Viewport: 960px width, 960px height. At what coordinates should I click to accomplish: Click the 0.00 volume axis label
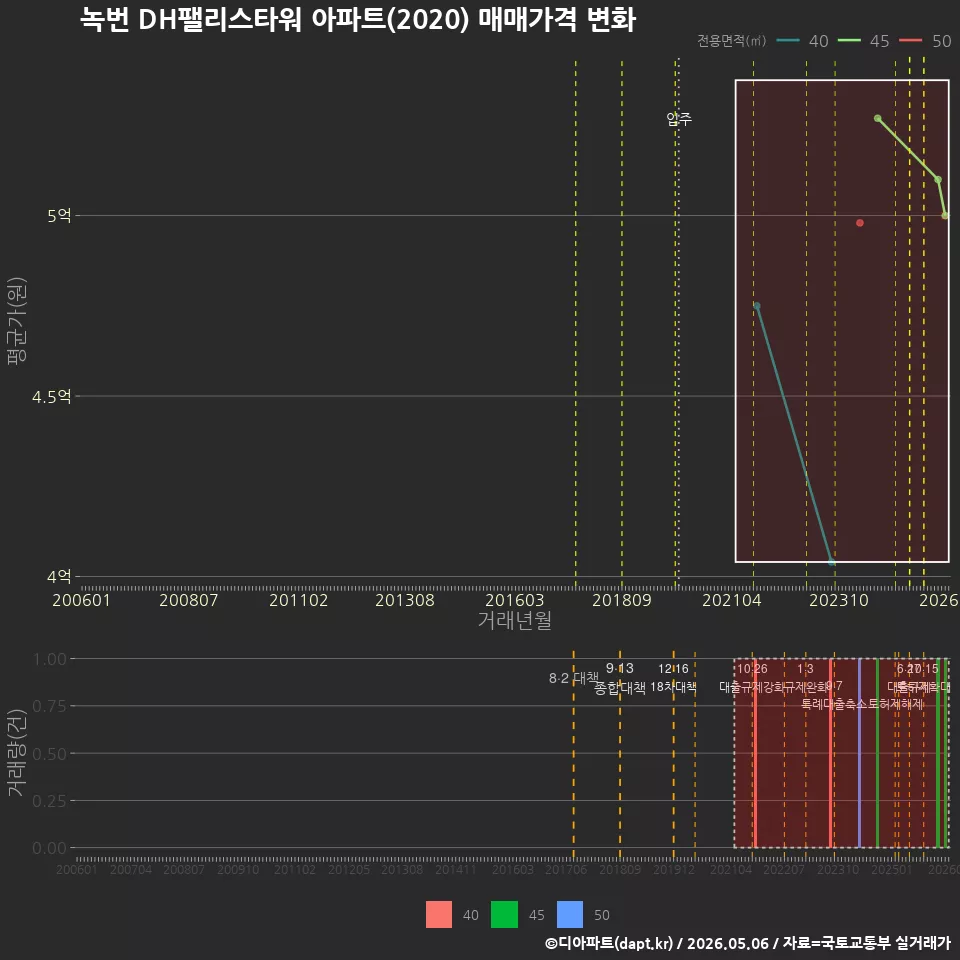pos(50,848)
